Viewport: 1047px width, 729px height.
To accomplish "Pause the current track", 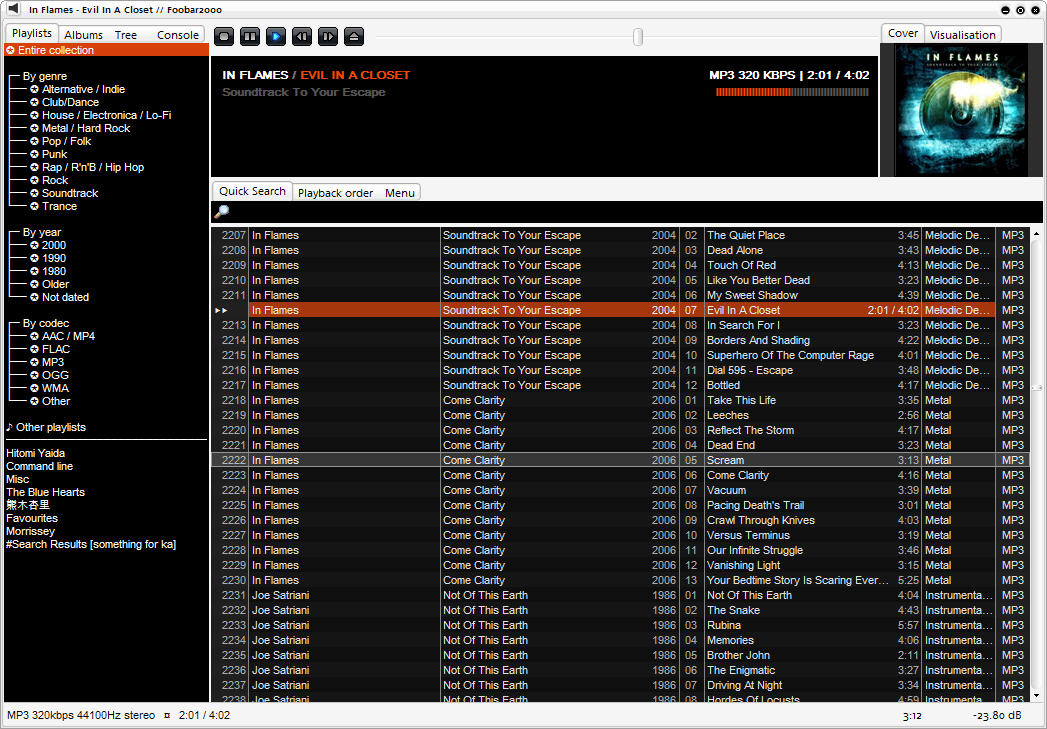I will [x=250, y=37].
